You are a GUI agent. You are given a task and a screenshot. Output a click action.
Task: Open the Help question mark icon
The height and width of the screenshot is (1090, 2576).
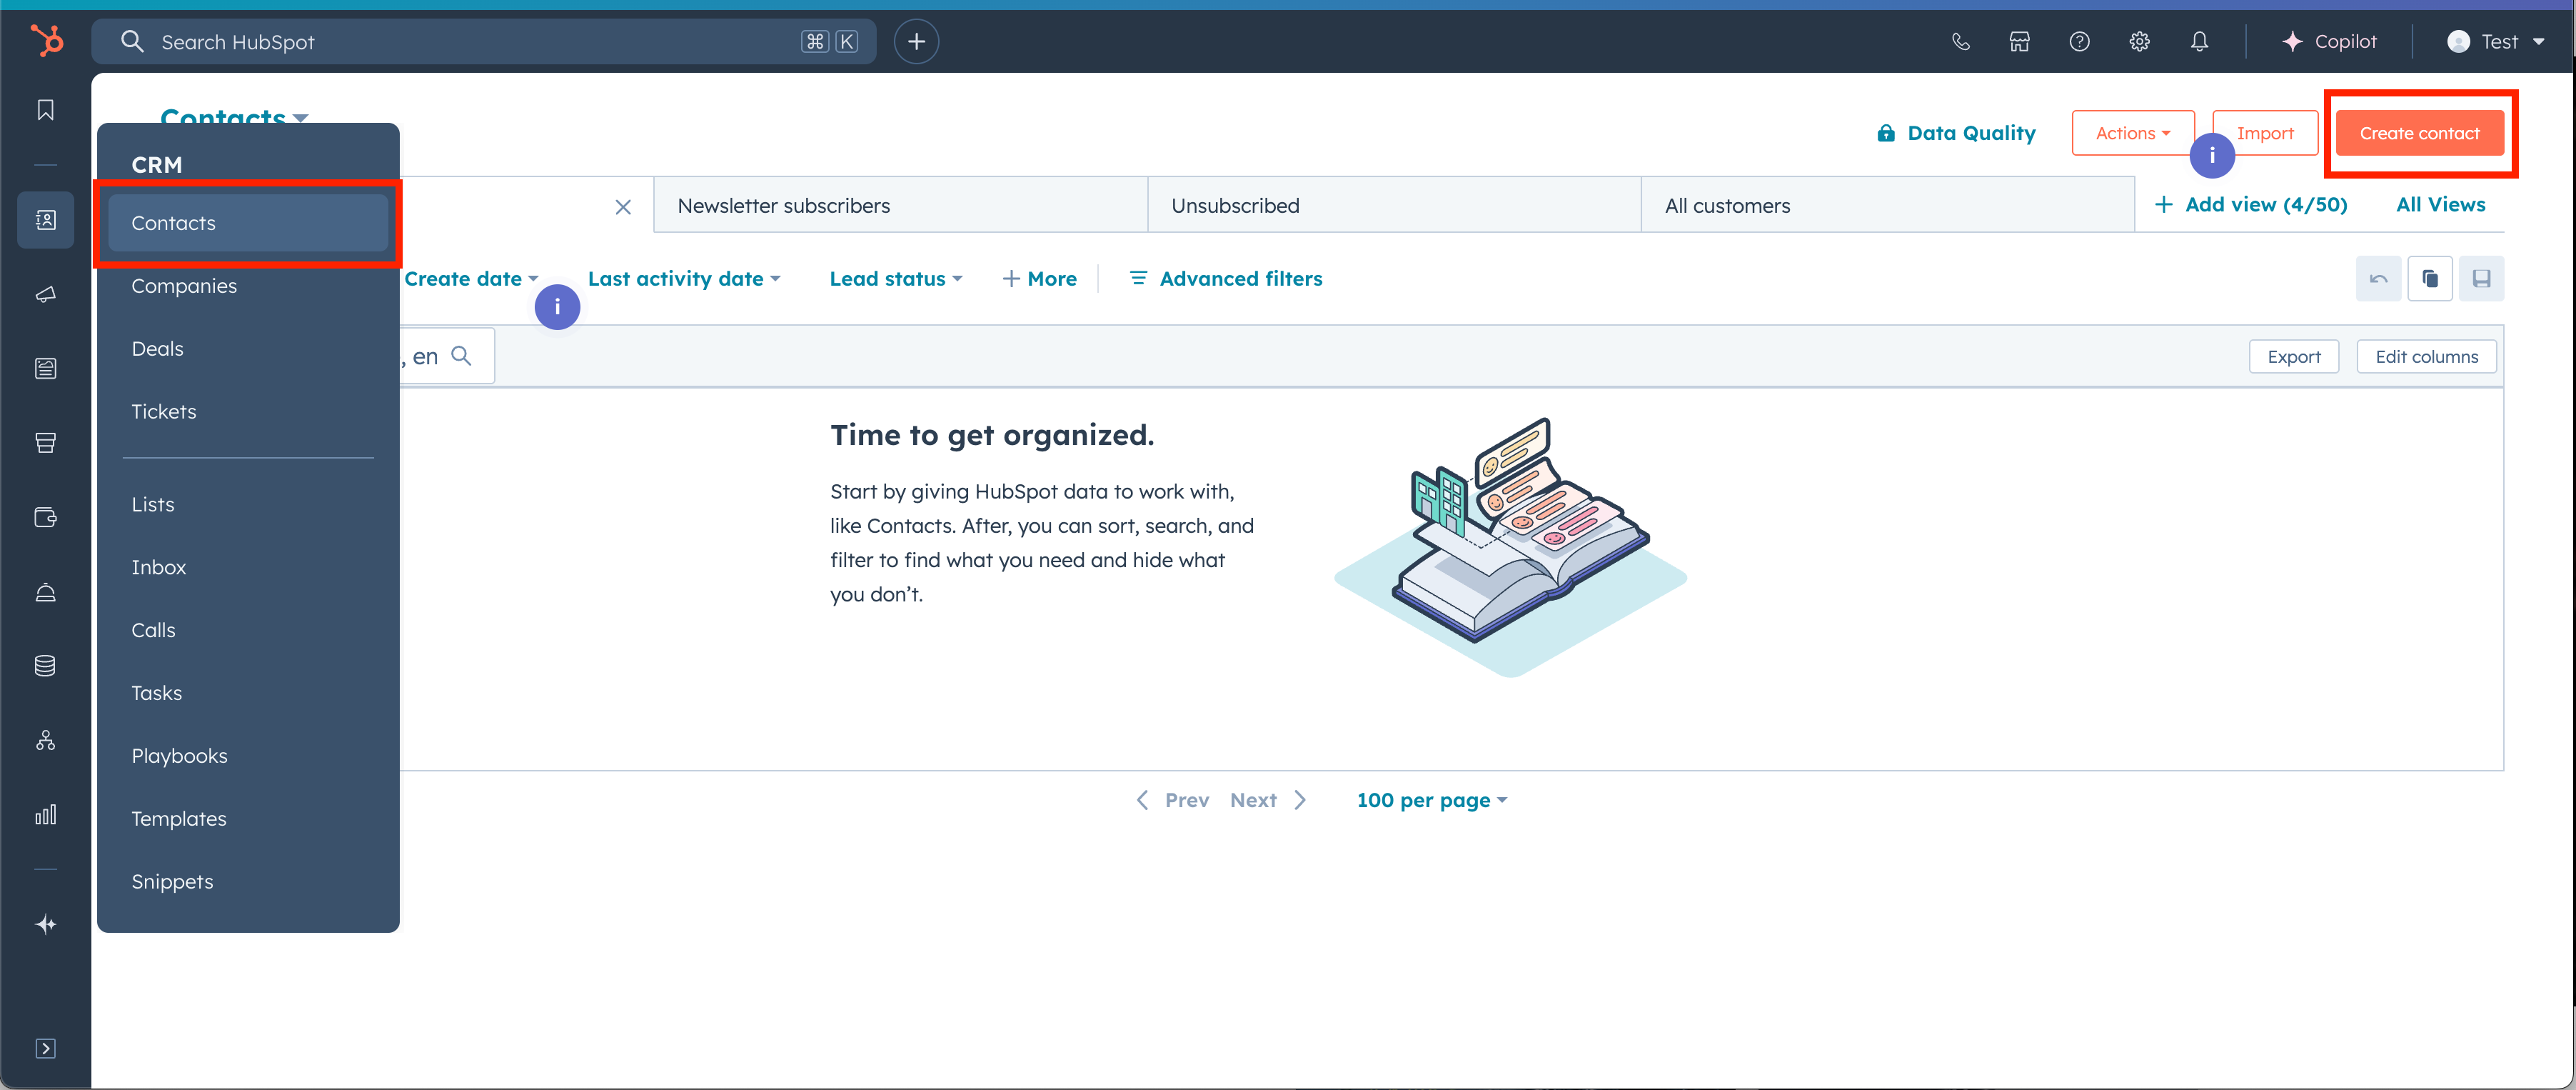[2080, 41]
